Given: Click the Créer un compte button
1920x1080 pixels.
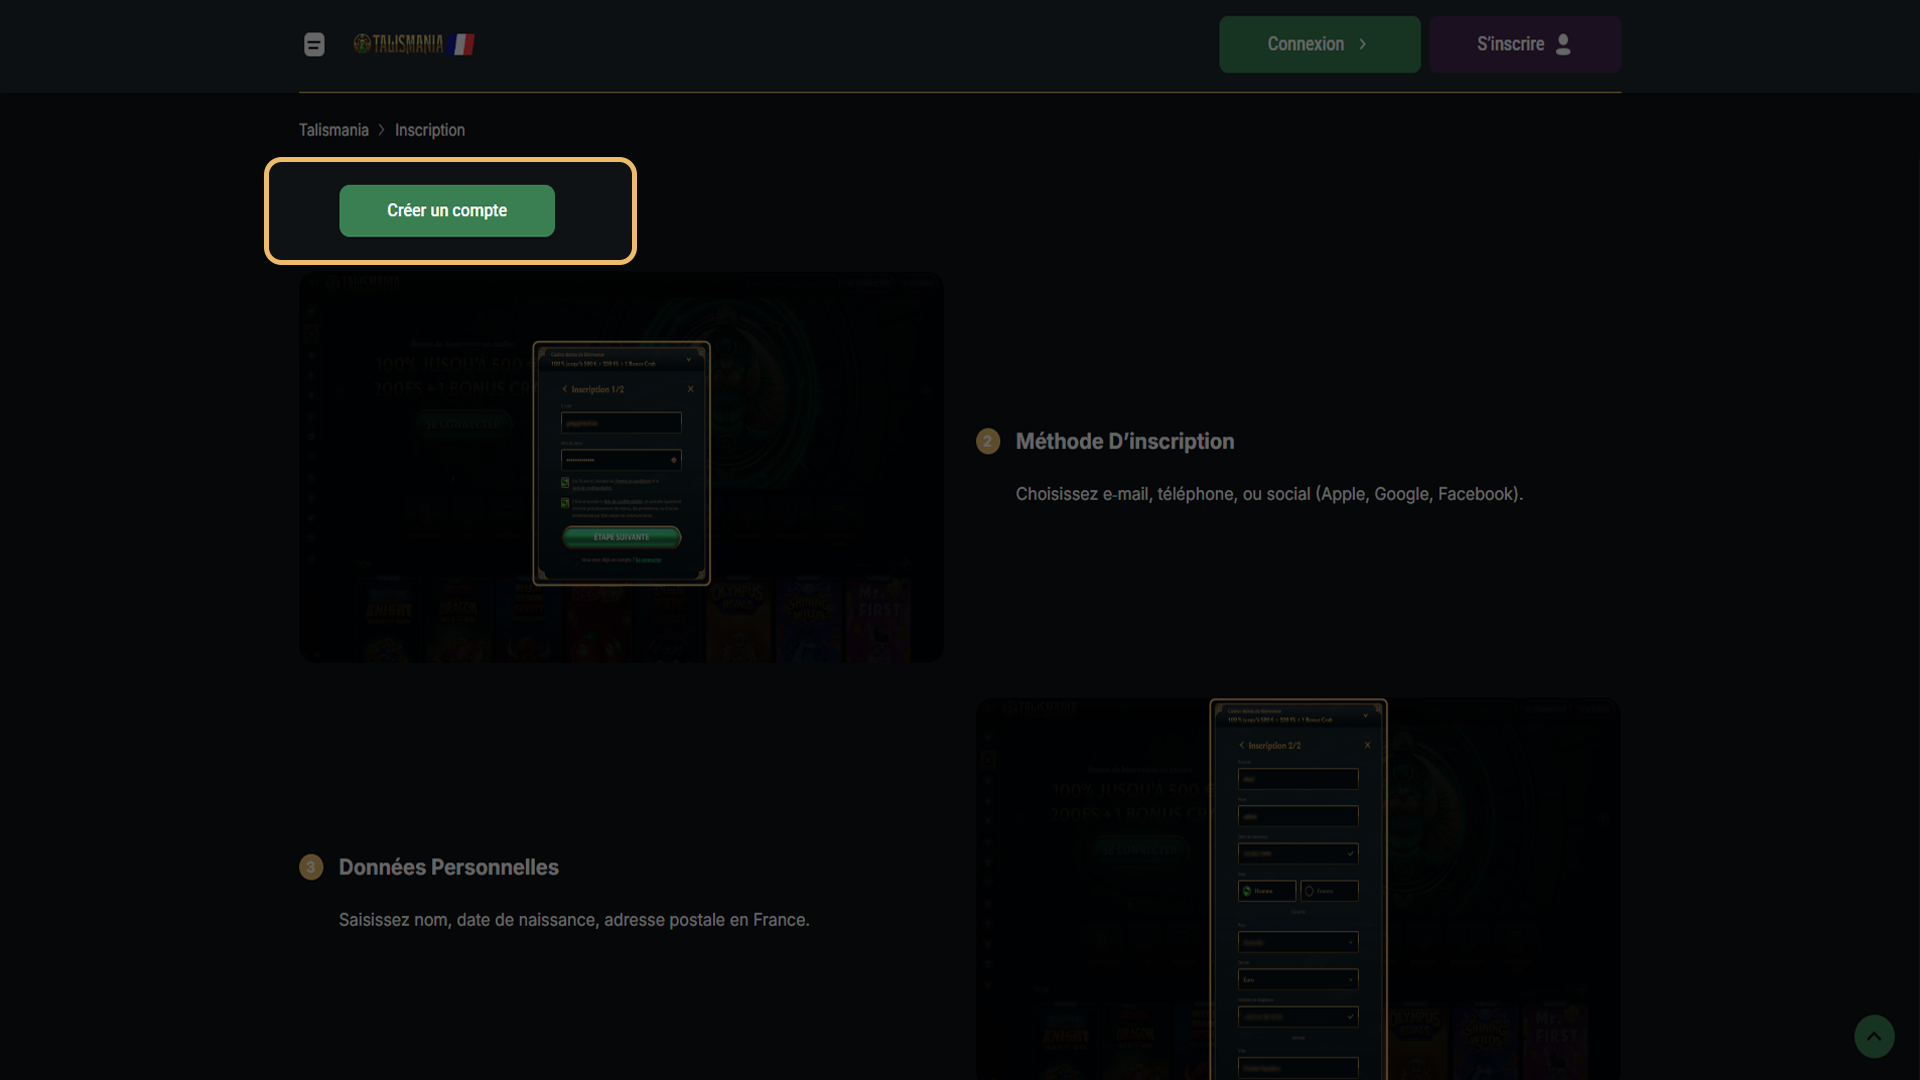Looking at the screenshot, I should 447,210.
